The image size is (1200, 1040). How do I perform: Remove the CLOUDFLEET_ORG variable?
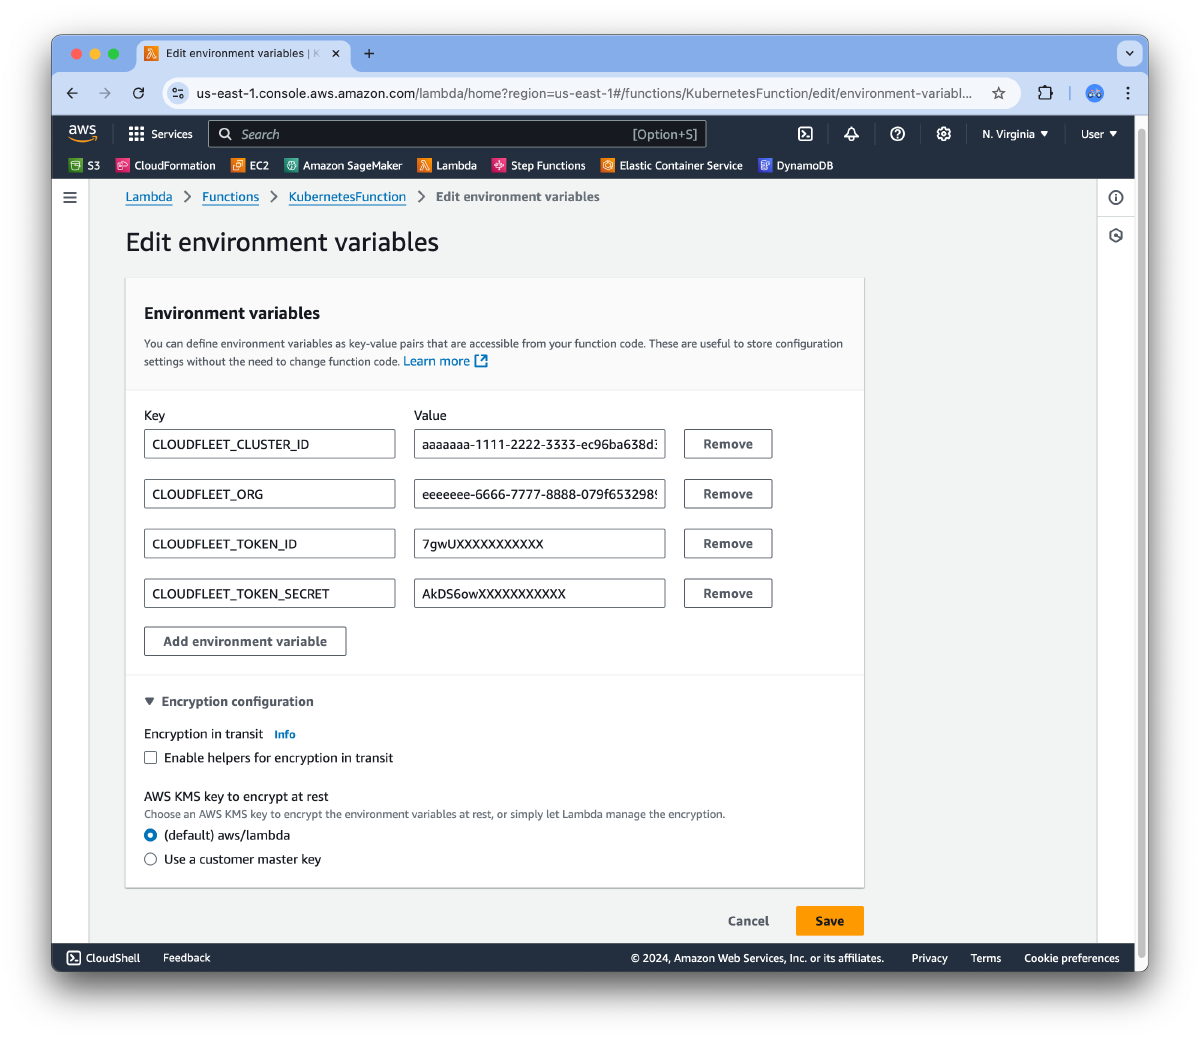728,494
